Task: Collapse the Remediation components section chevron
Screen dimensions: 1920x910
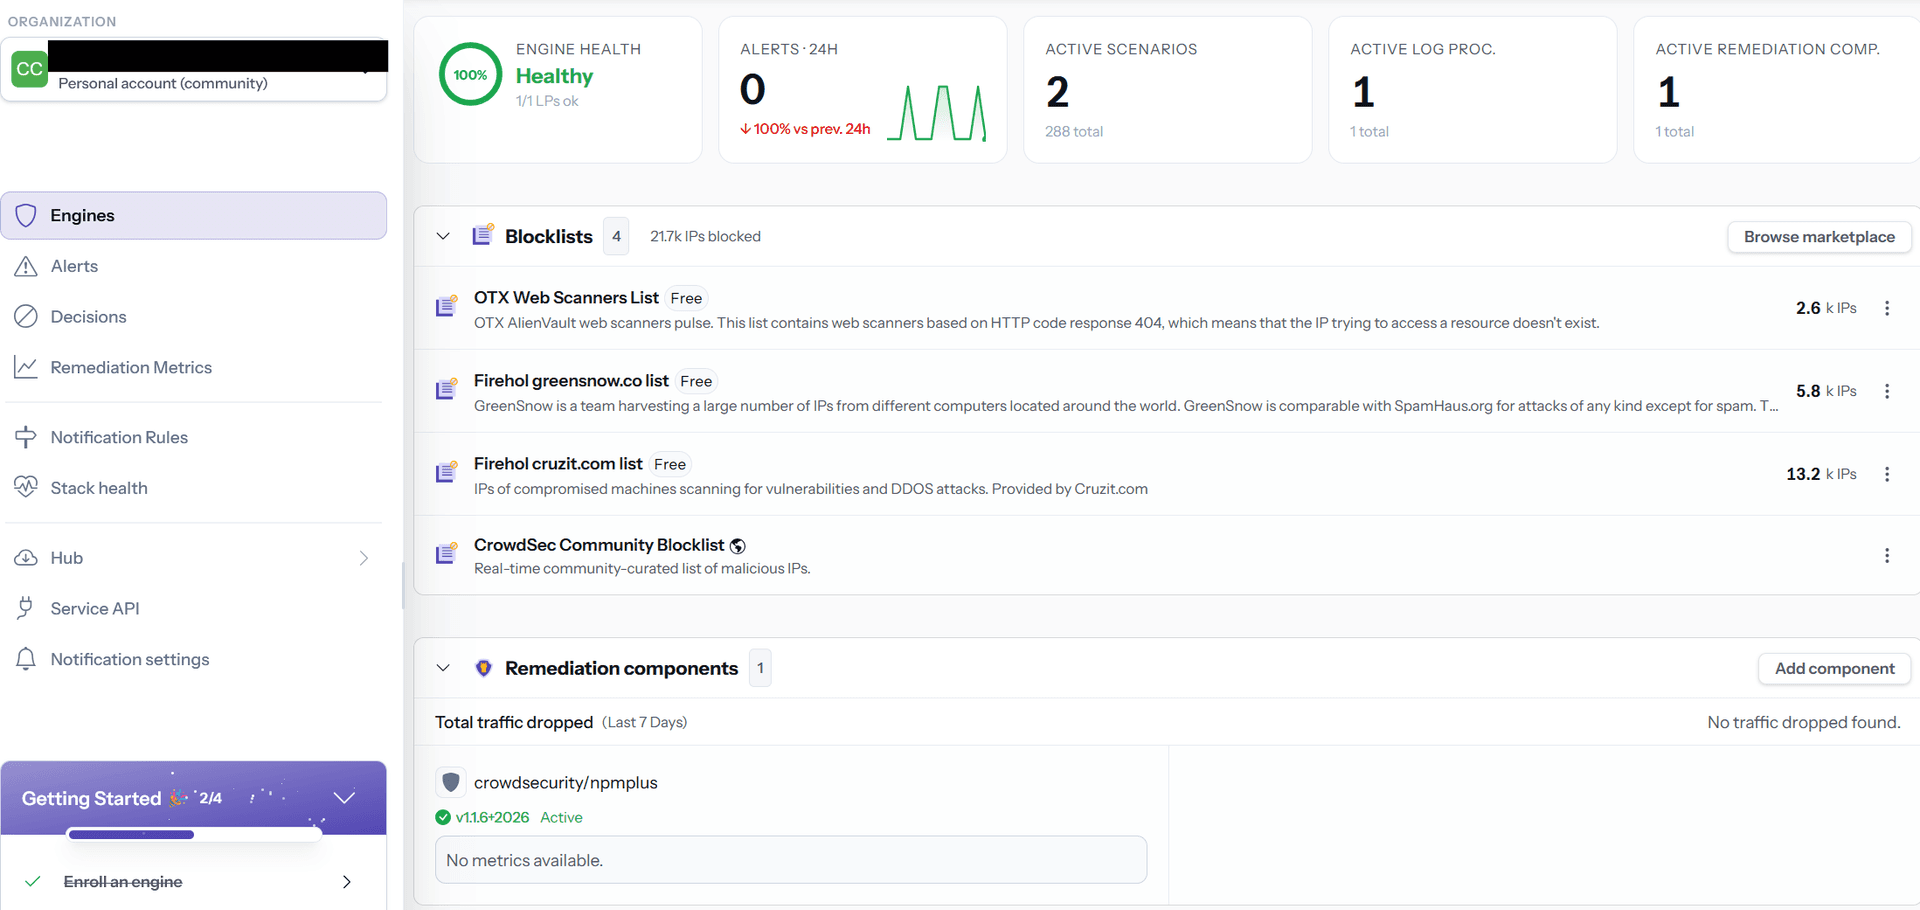Action: [443, 668]
